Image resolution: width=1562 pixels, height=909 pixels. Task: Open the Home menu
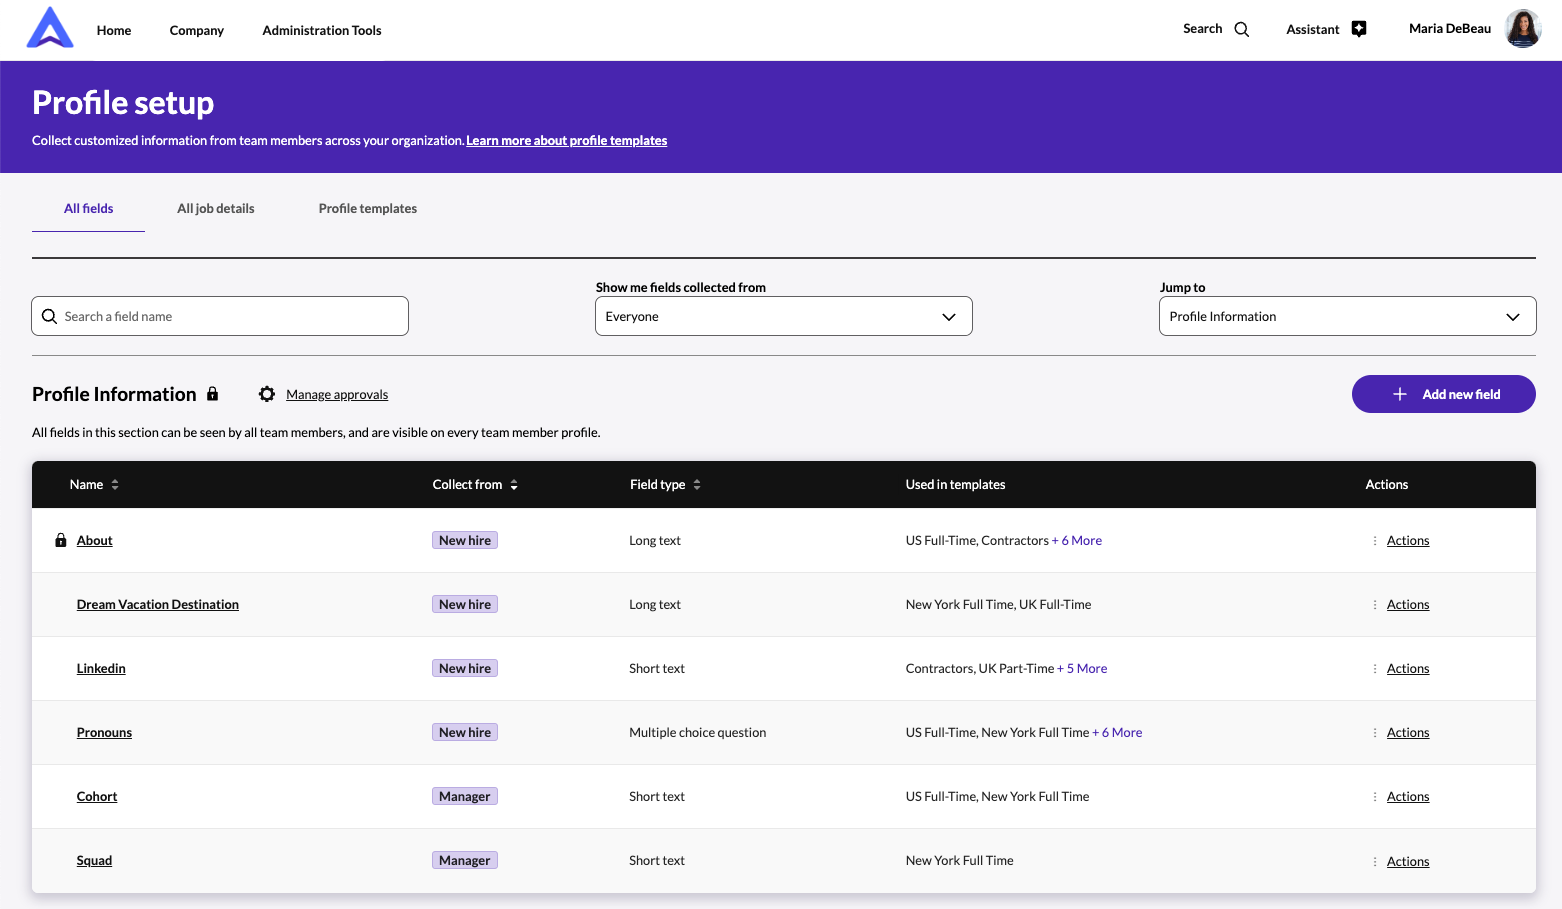114,30
